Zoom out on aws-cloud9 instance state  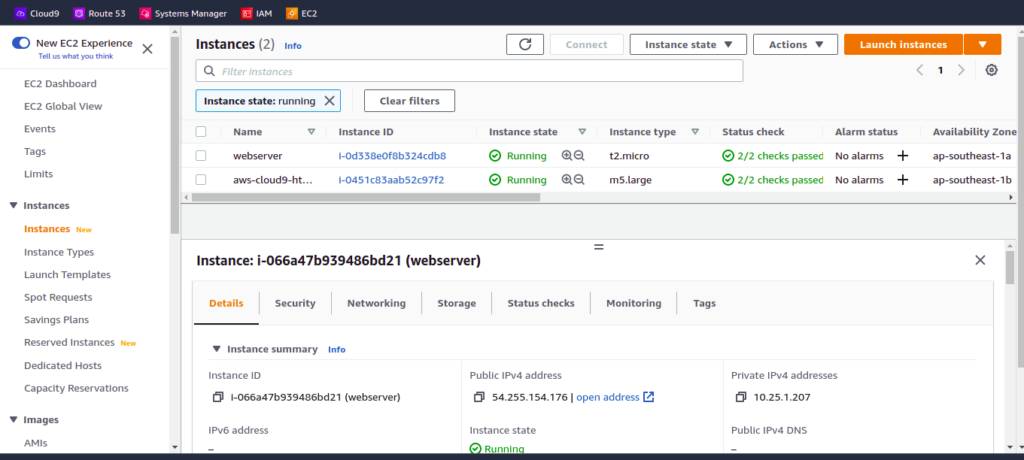coord(579,180)
